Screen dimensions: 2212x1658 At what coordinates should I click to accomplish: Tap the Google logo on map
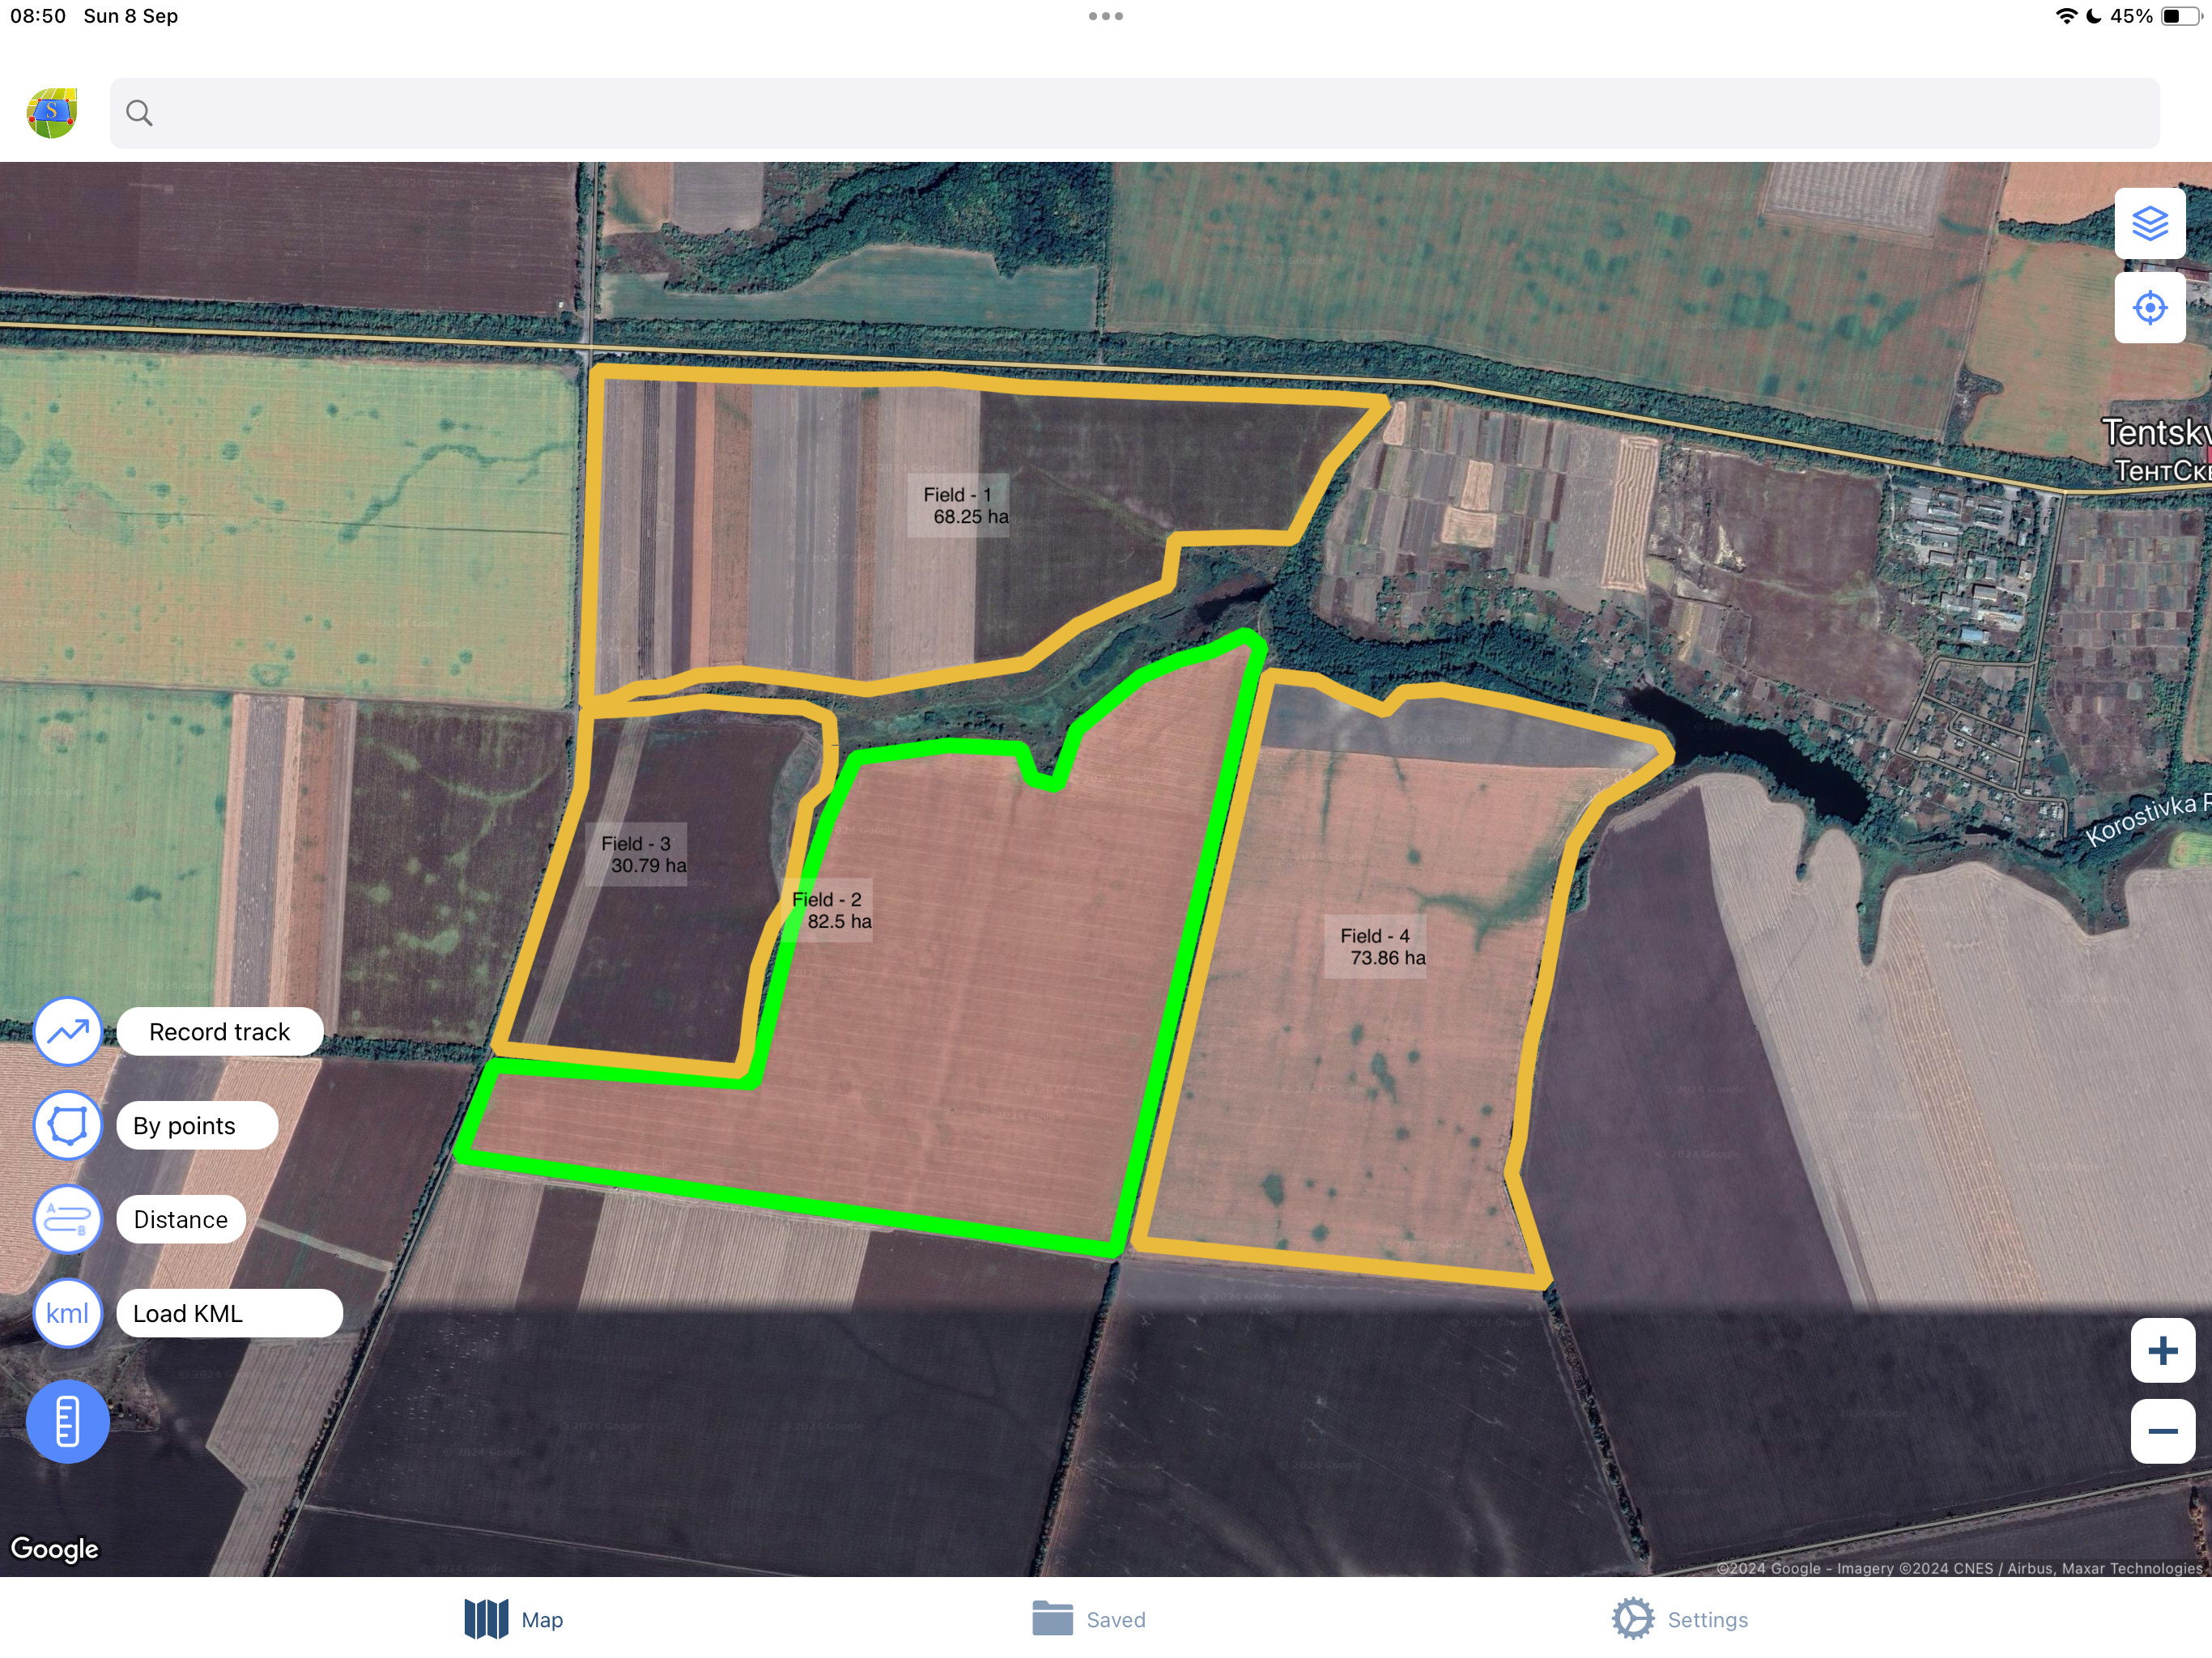point(54,1548)
